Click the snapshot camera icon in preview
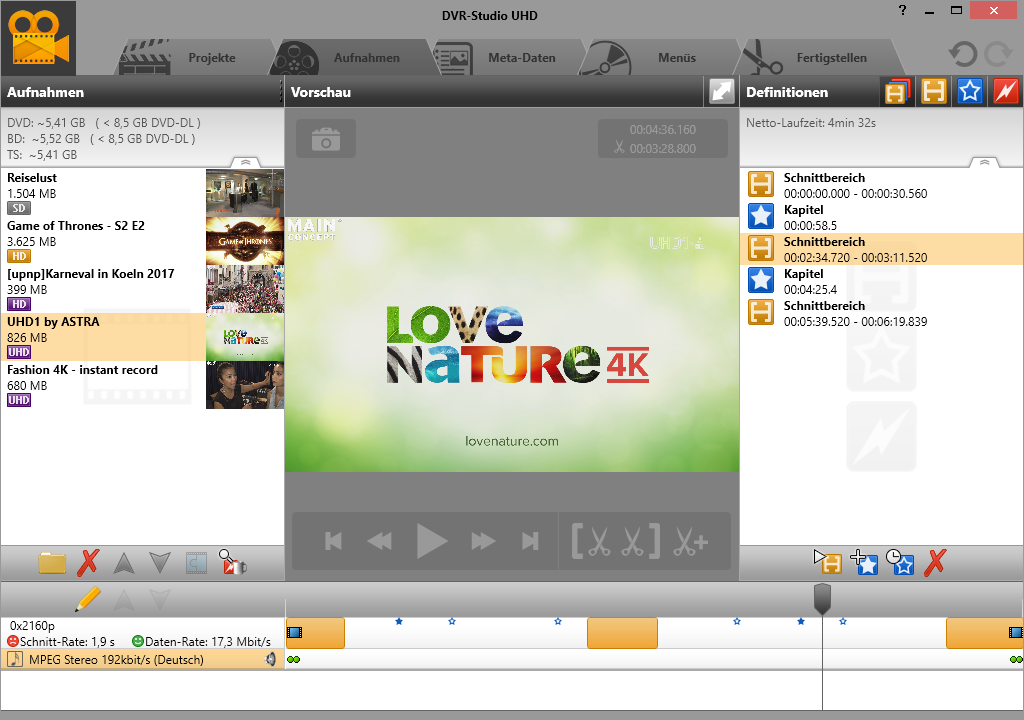Viewport: 1024px width, 720px height. 325,139
